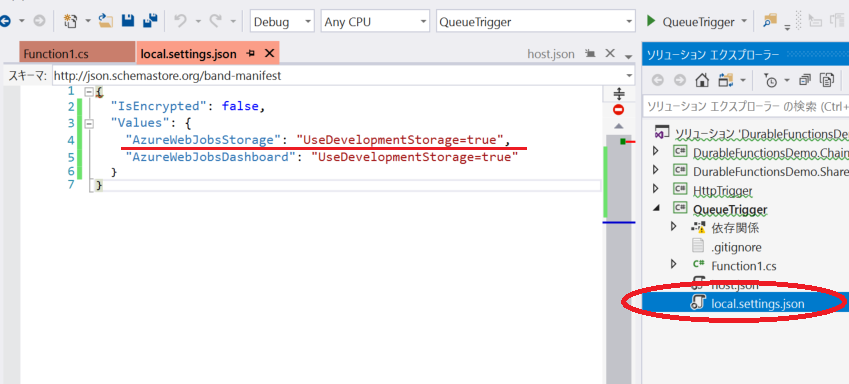Open the Undo history dropdown arrow
849x384 pixels.
click(198, 22)
